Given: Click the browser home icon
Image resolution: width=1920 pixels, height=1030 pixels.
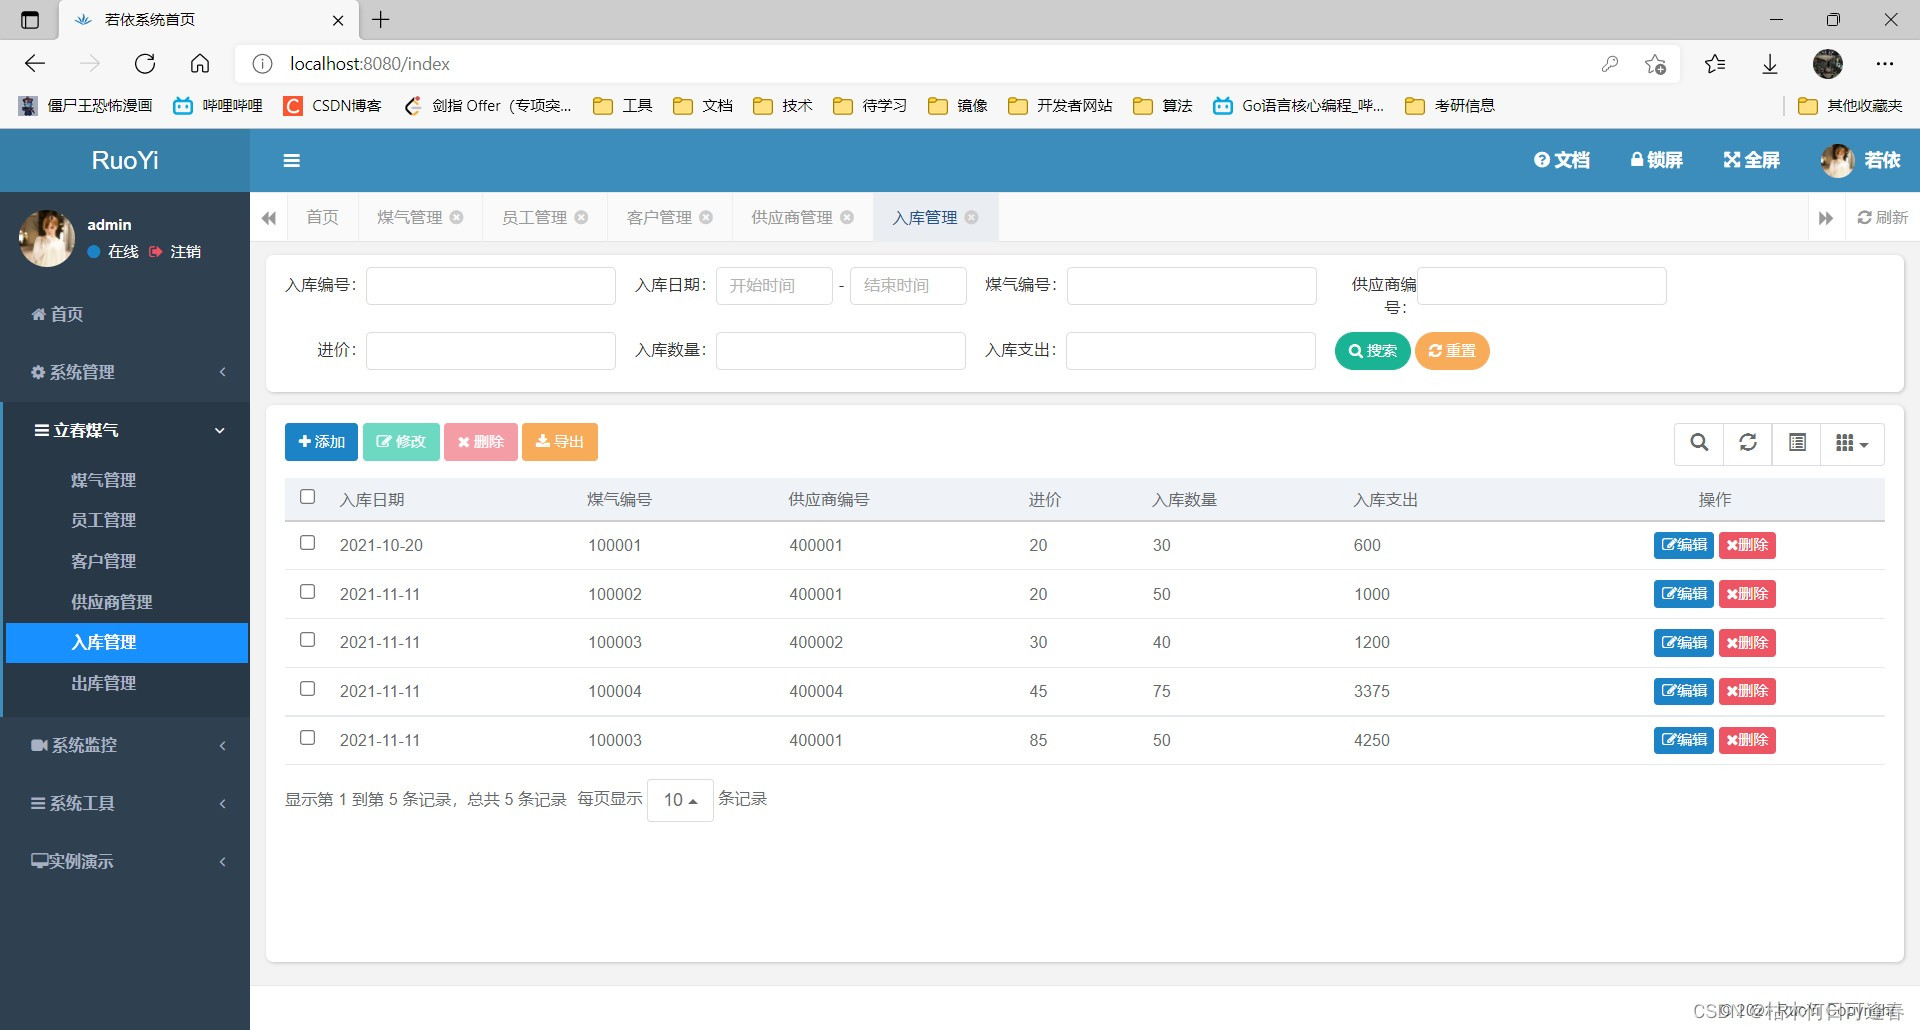Looking at the screenshot, I should coord(200,64).
